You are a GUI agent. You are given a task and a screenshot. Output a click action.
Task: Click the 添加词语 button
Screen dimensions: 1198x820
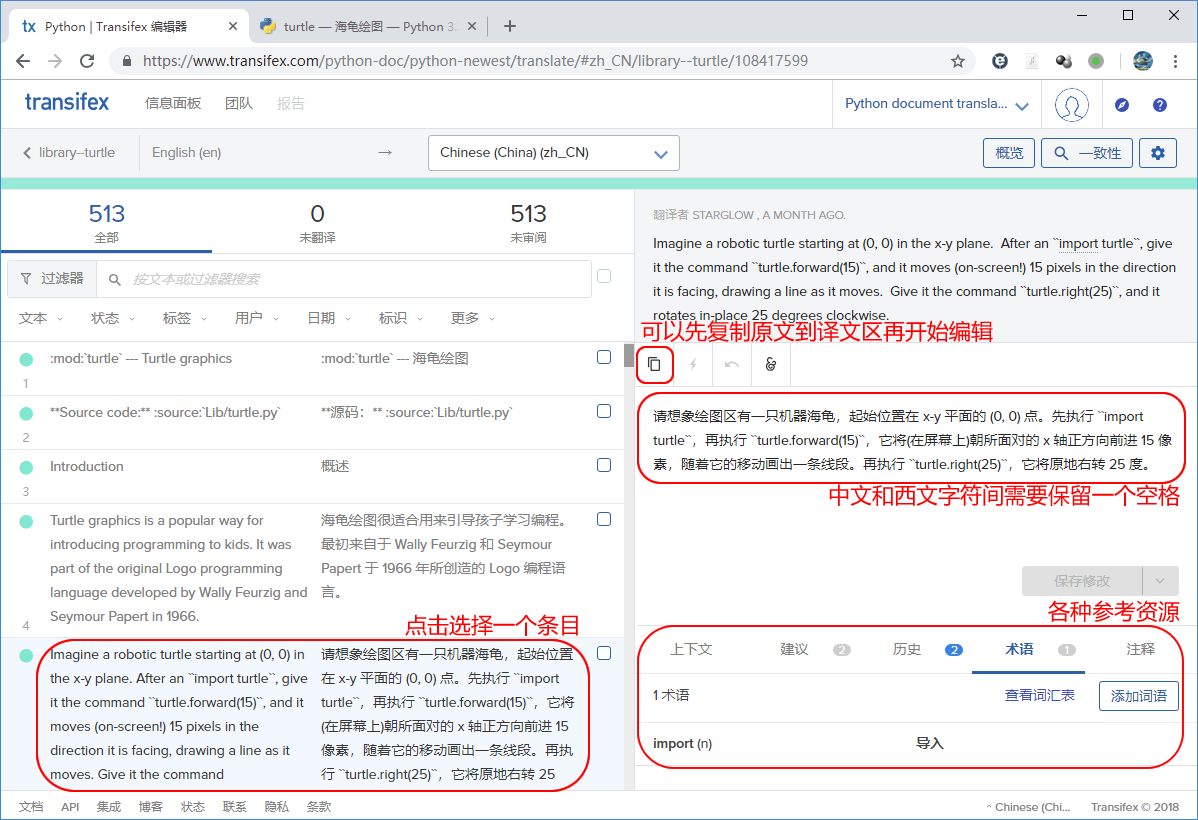coord(1138,696)
